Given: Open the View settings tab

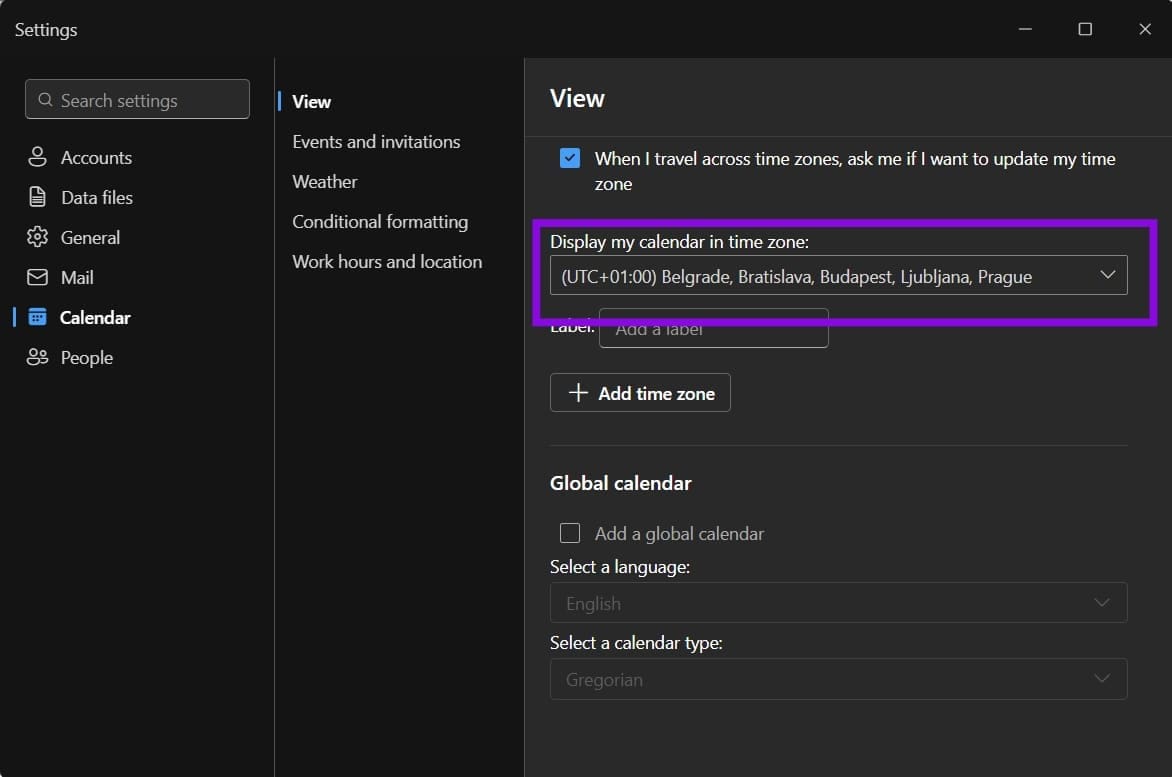Looking at the screenshot, I should point(311,102).
